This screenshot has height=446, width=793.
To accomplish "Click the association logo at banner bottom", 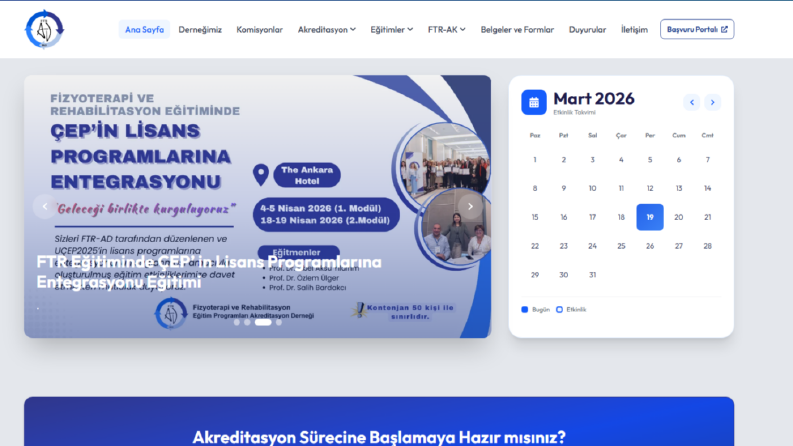I will tap(170, 313).
